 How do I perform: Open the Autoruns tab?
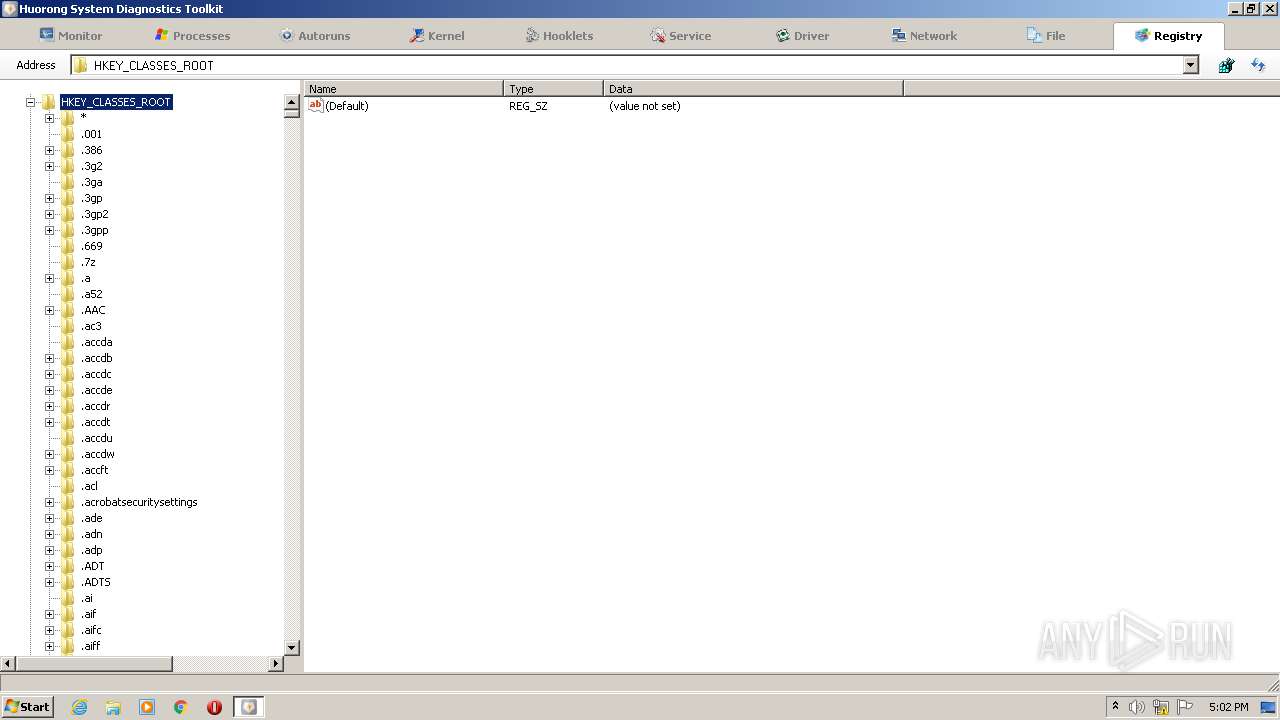(x=314, y=35)
